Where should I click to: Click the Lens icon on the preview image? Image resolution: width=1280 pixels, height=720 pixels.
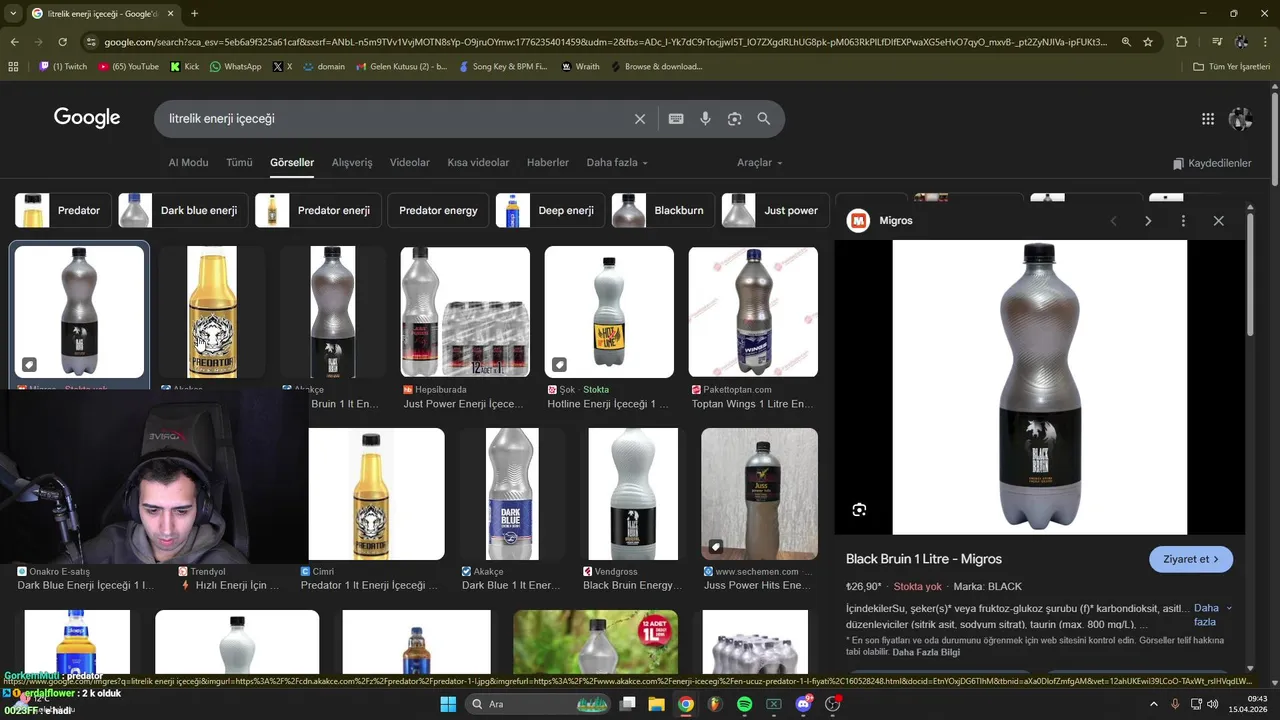pyautogui.click(x=859, y=510)
